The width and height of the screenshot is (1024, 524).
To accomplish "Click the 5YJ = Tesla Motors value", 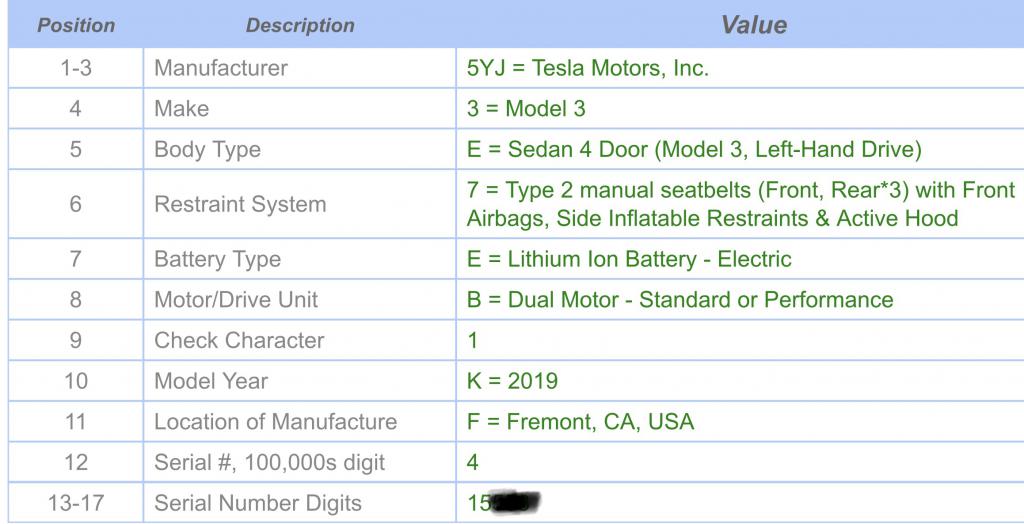I will 587,68.
